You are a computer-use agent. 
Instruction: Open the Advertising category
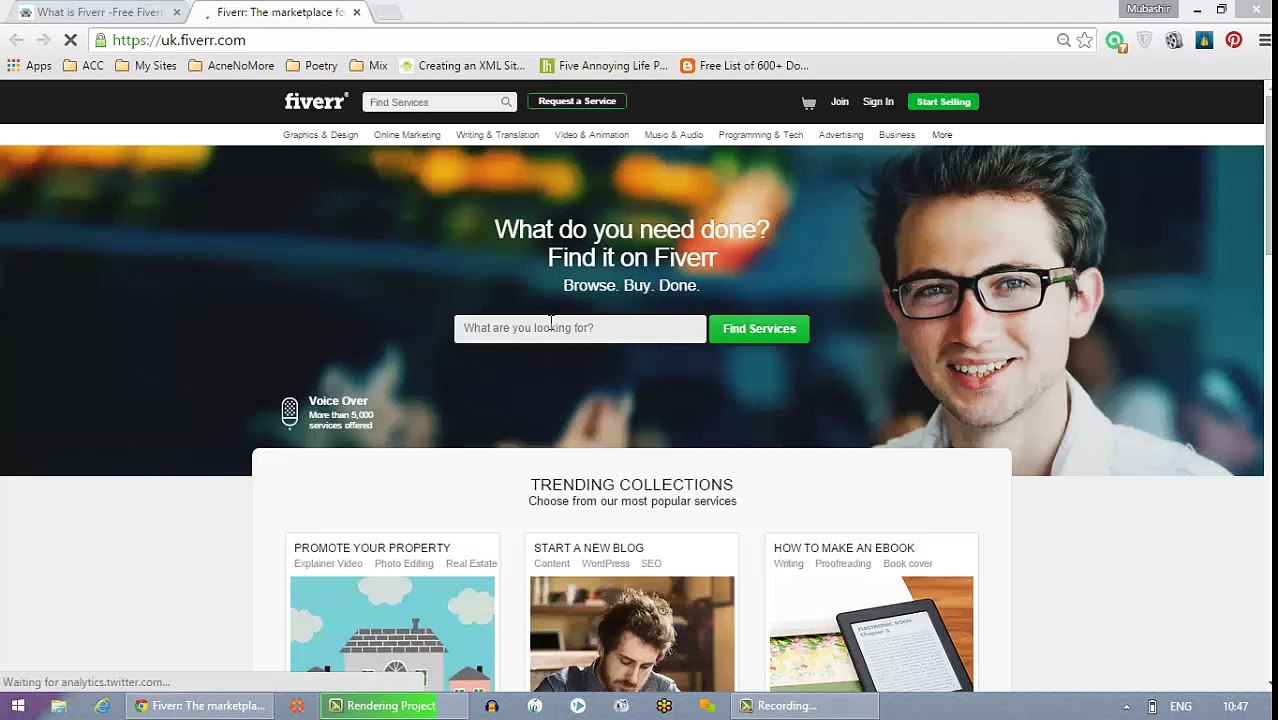[x=841, y=135]
